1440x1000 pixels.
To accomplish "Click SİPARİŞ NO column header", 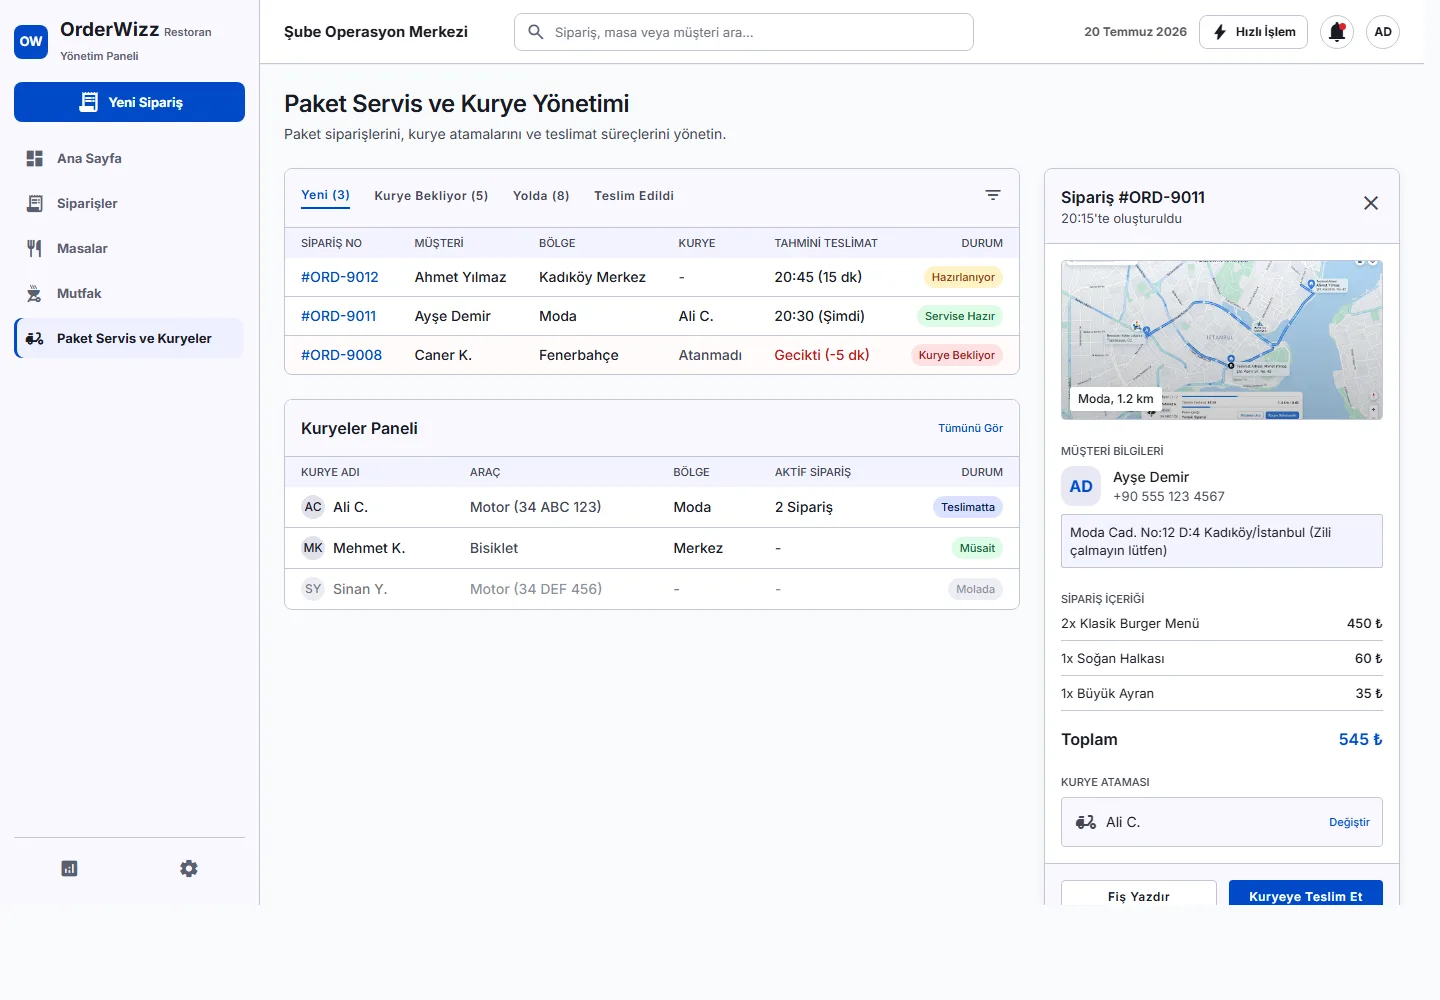I will (331, 243).
